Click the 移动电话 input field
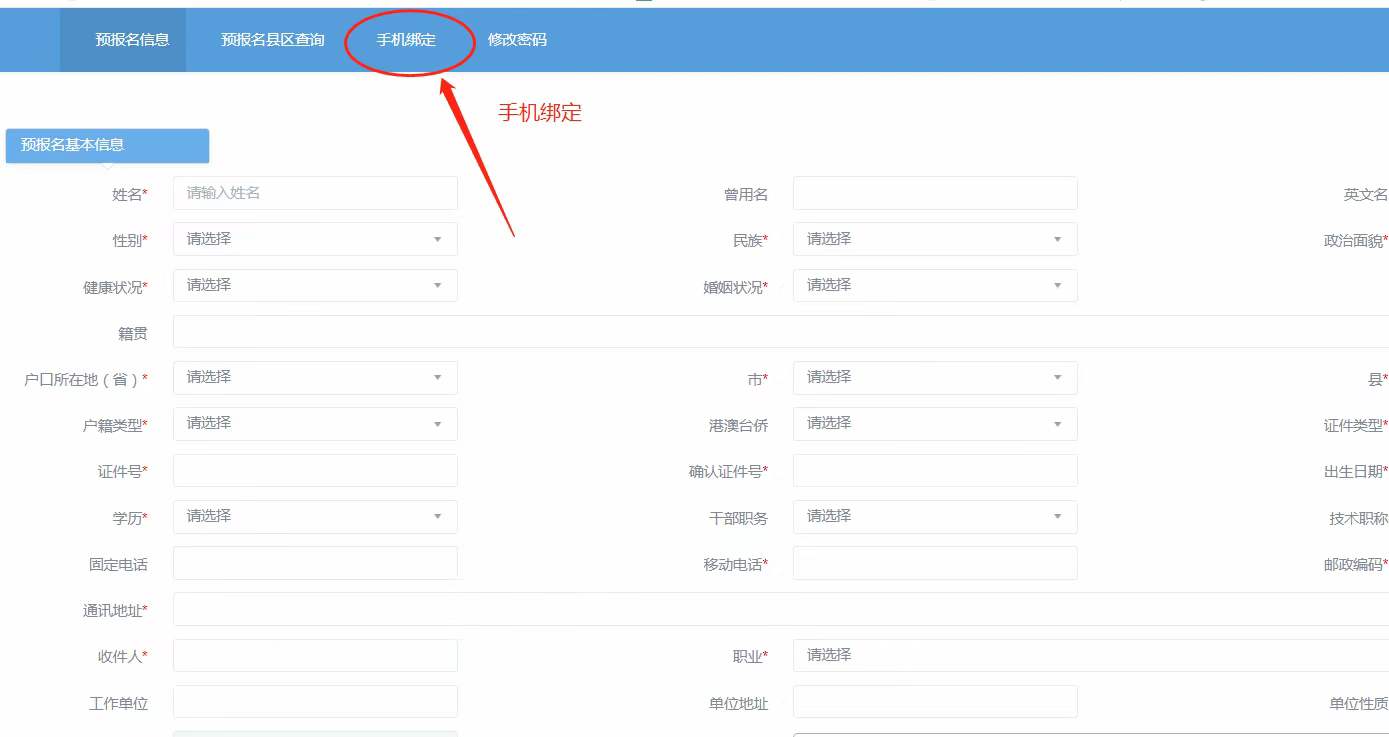 tap(935, 563)
